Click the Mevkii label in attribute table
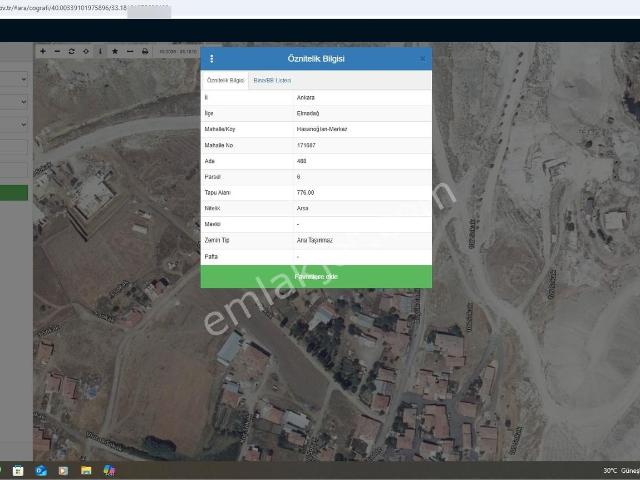Screen dimensions: 640x480 click(x=212, y=224)
